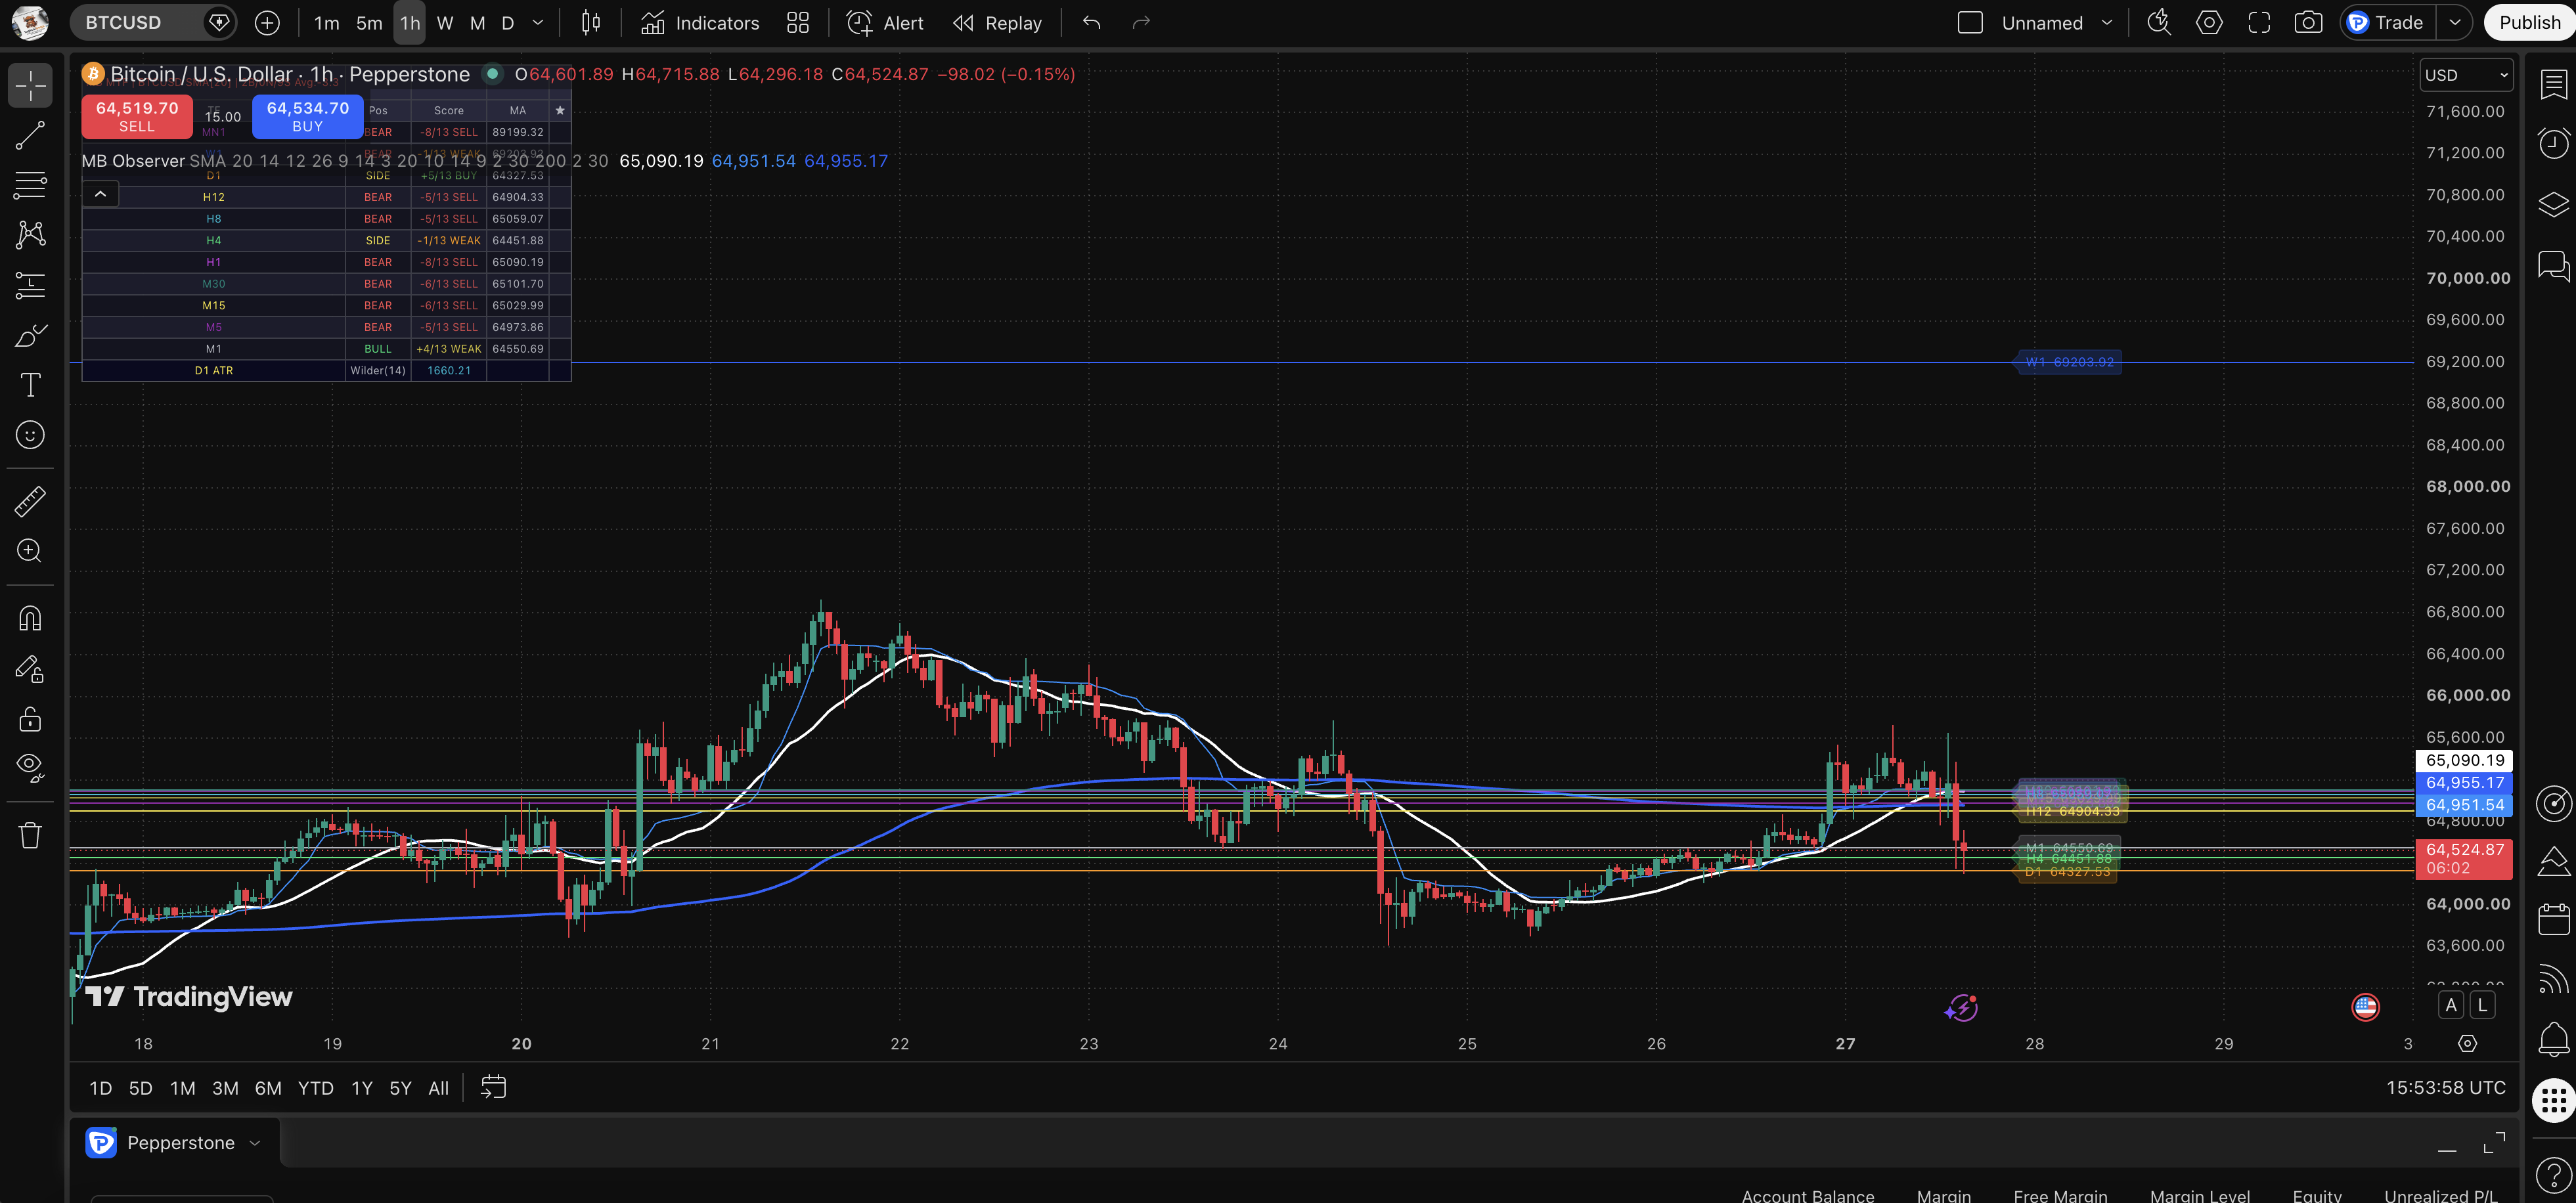Toggle stay in drawing mode
Image resolution: width=2576 pixels, height=1203 pixels.
click(30, 669)
